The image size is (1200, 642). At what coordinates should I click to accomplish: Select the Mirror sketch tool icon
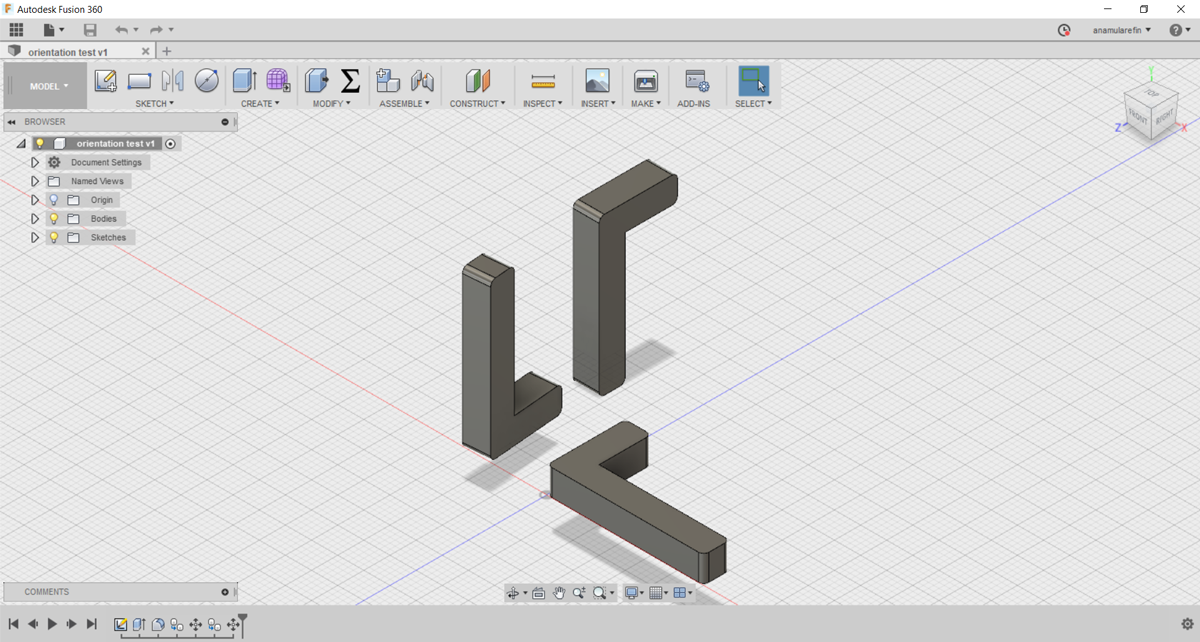173,81
